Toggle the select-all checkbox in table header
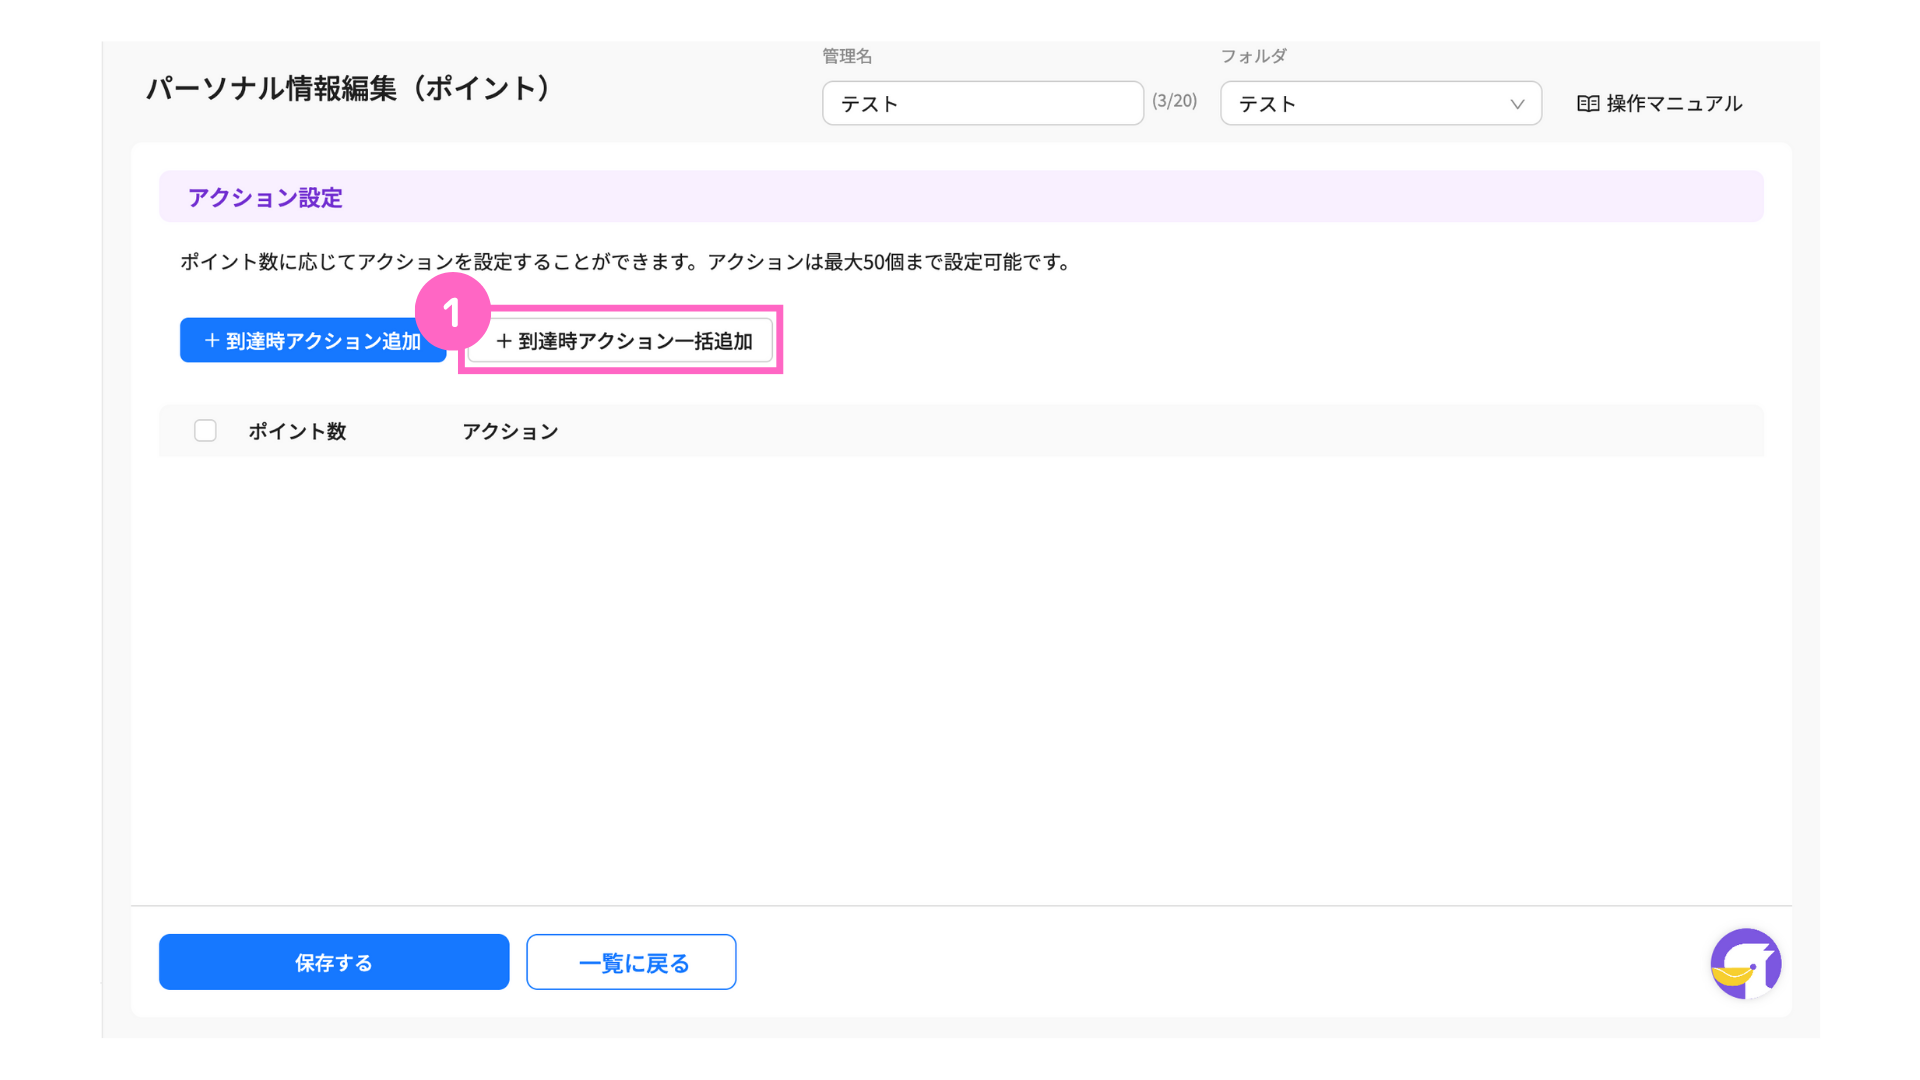Image resolution: width=1920 pixels, height=1080 pixels. pyautogui.click(x=205, y=431)
